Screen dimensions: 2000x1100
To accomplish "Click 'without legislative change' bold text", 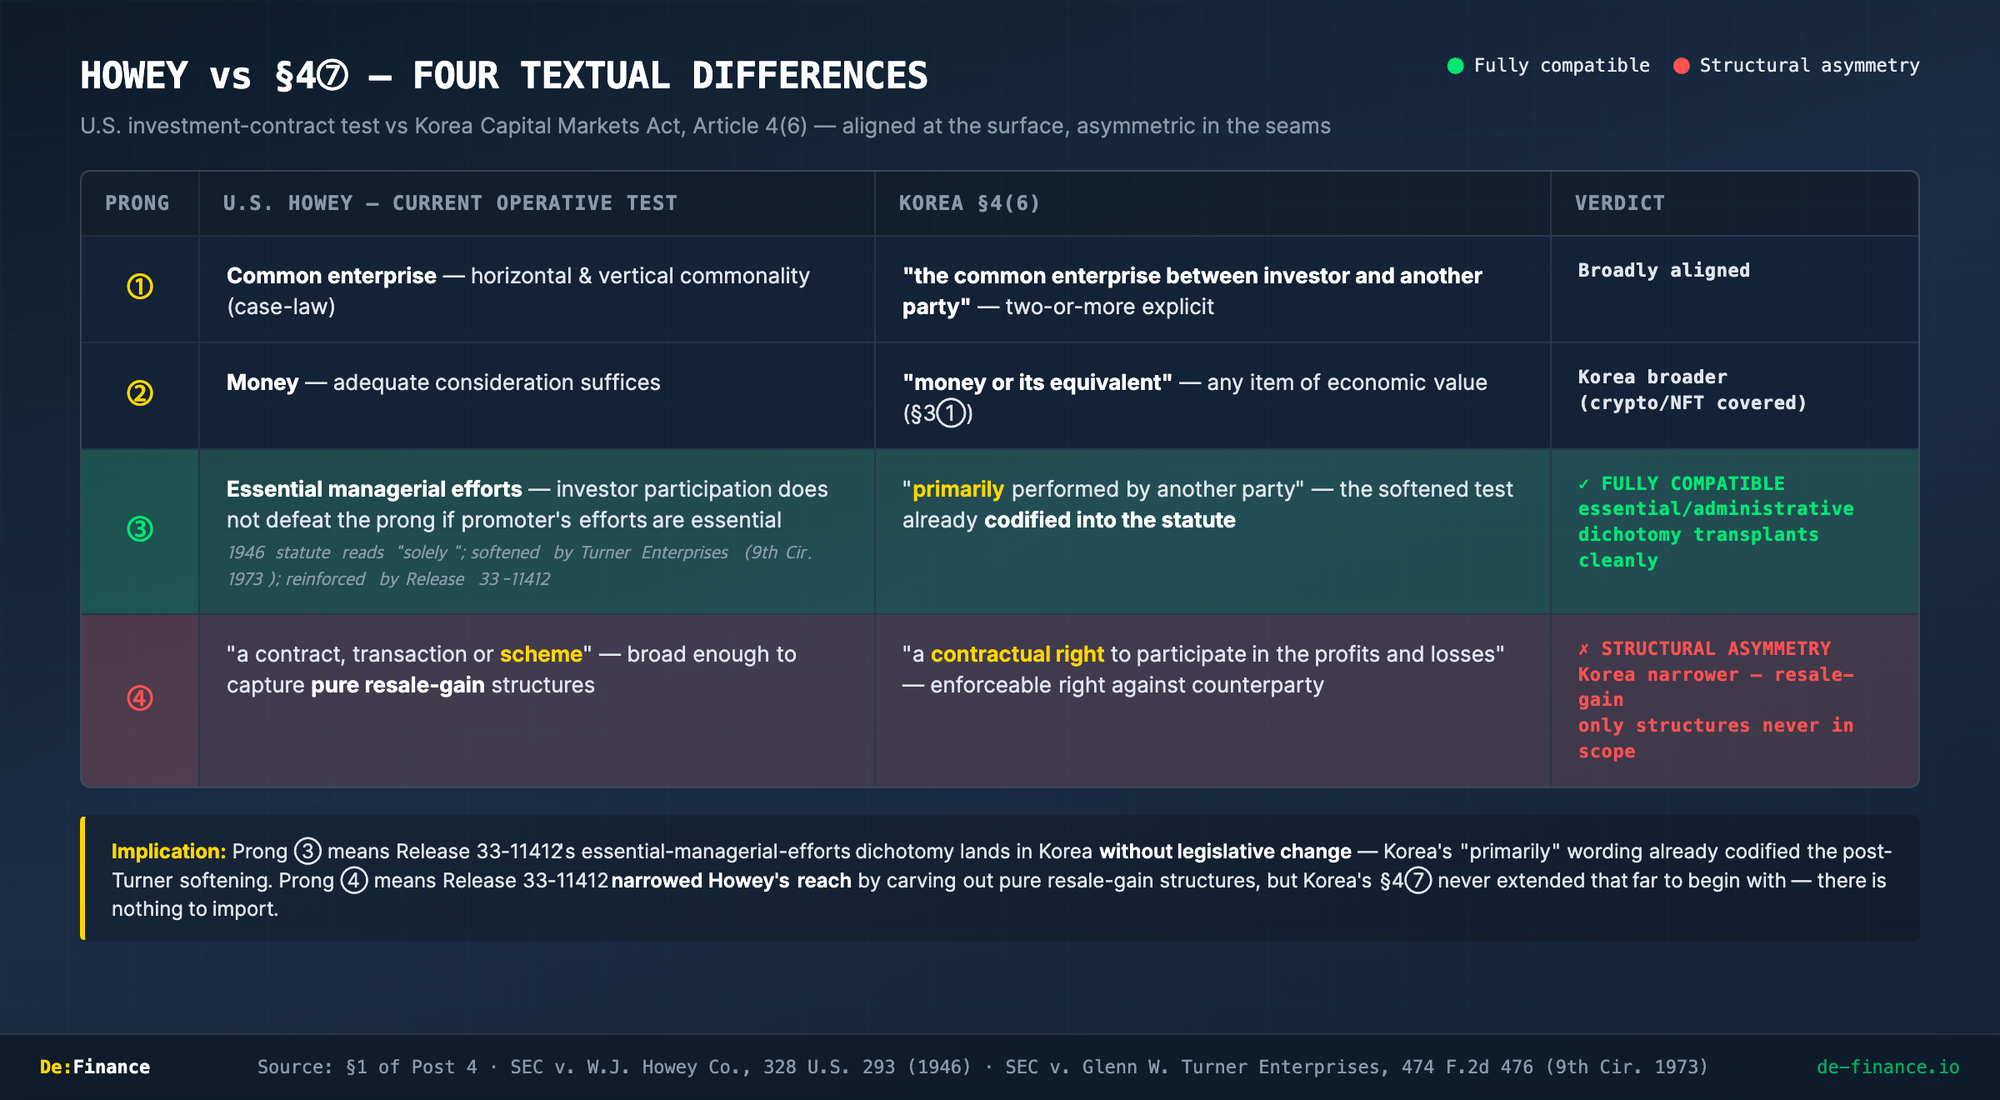I will click(x=1225, y=851).
